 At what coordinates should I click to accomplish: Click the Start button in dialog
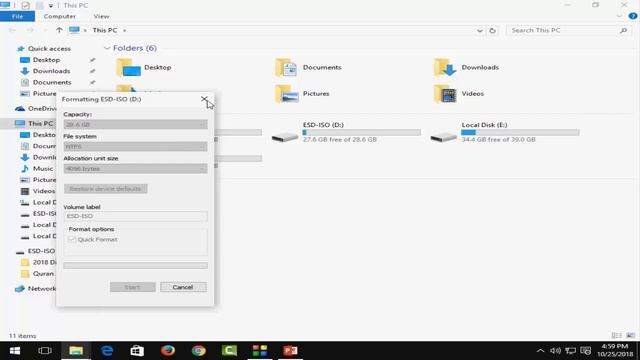coord(133,287)
